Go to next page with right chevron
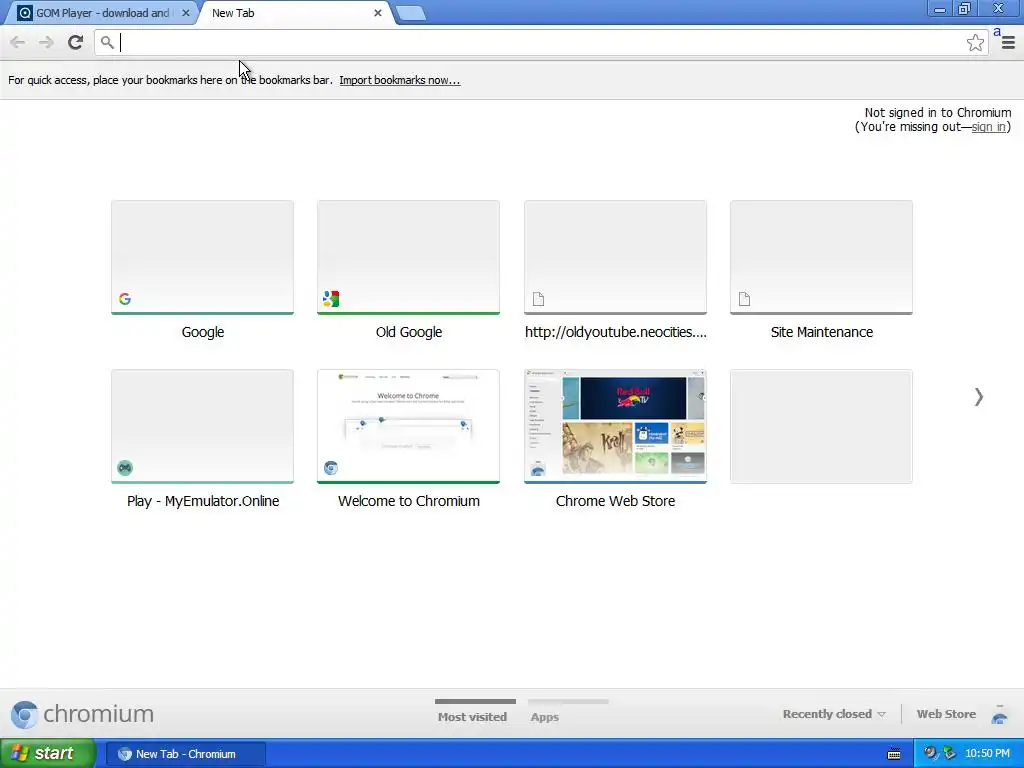This screenshot has width=1024, height=768. (x=978, y=396)
